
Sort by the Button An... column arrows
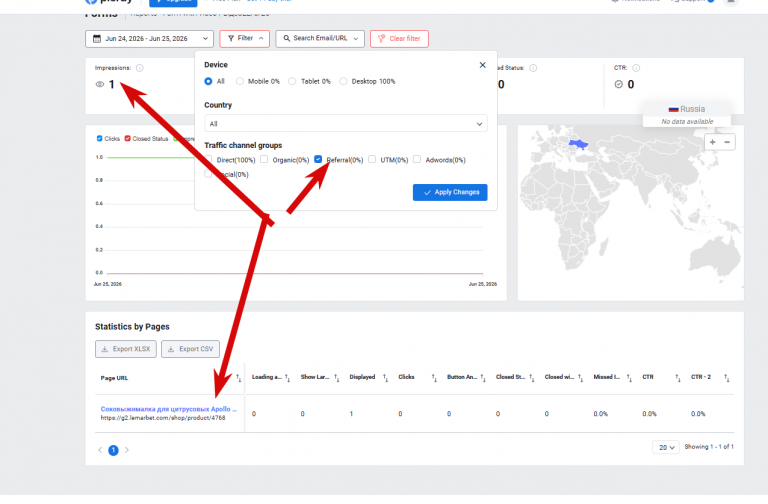point(483,378)
